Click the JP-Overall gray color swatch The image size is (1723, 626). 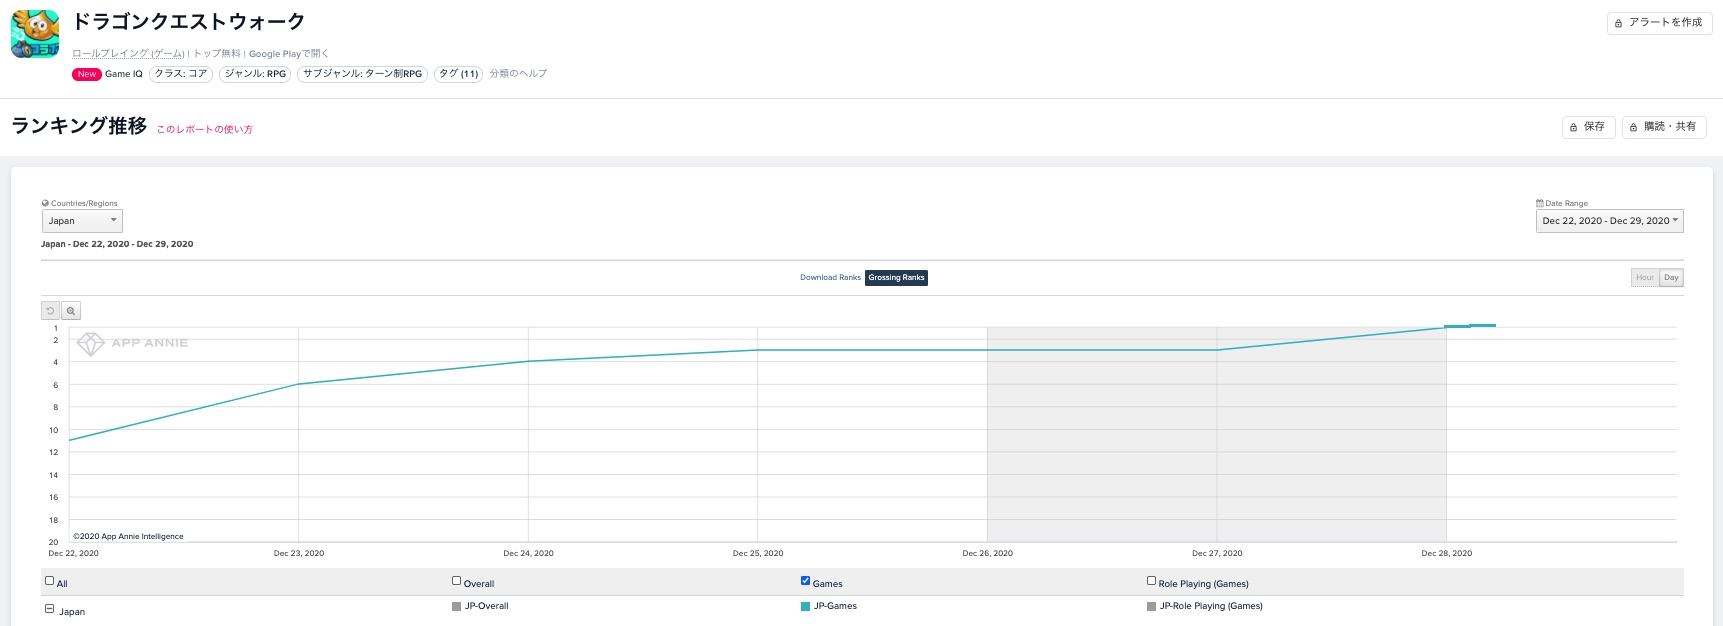(456, 606)
